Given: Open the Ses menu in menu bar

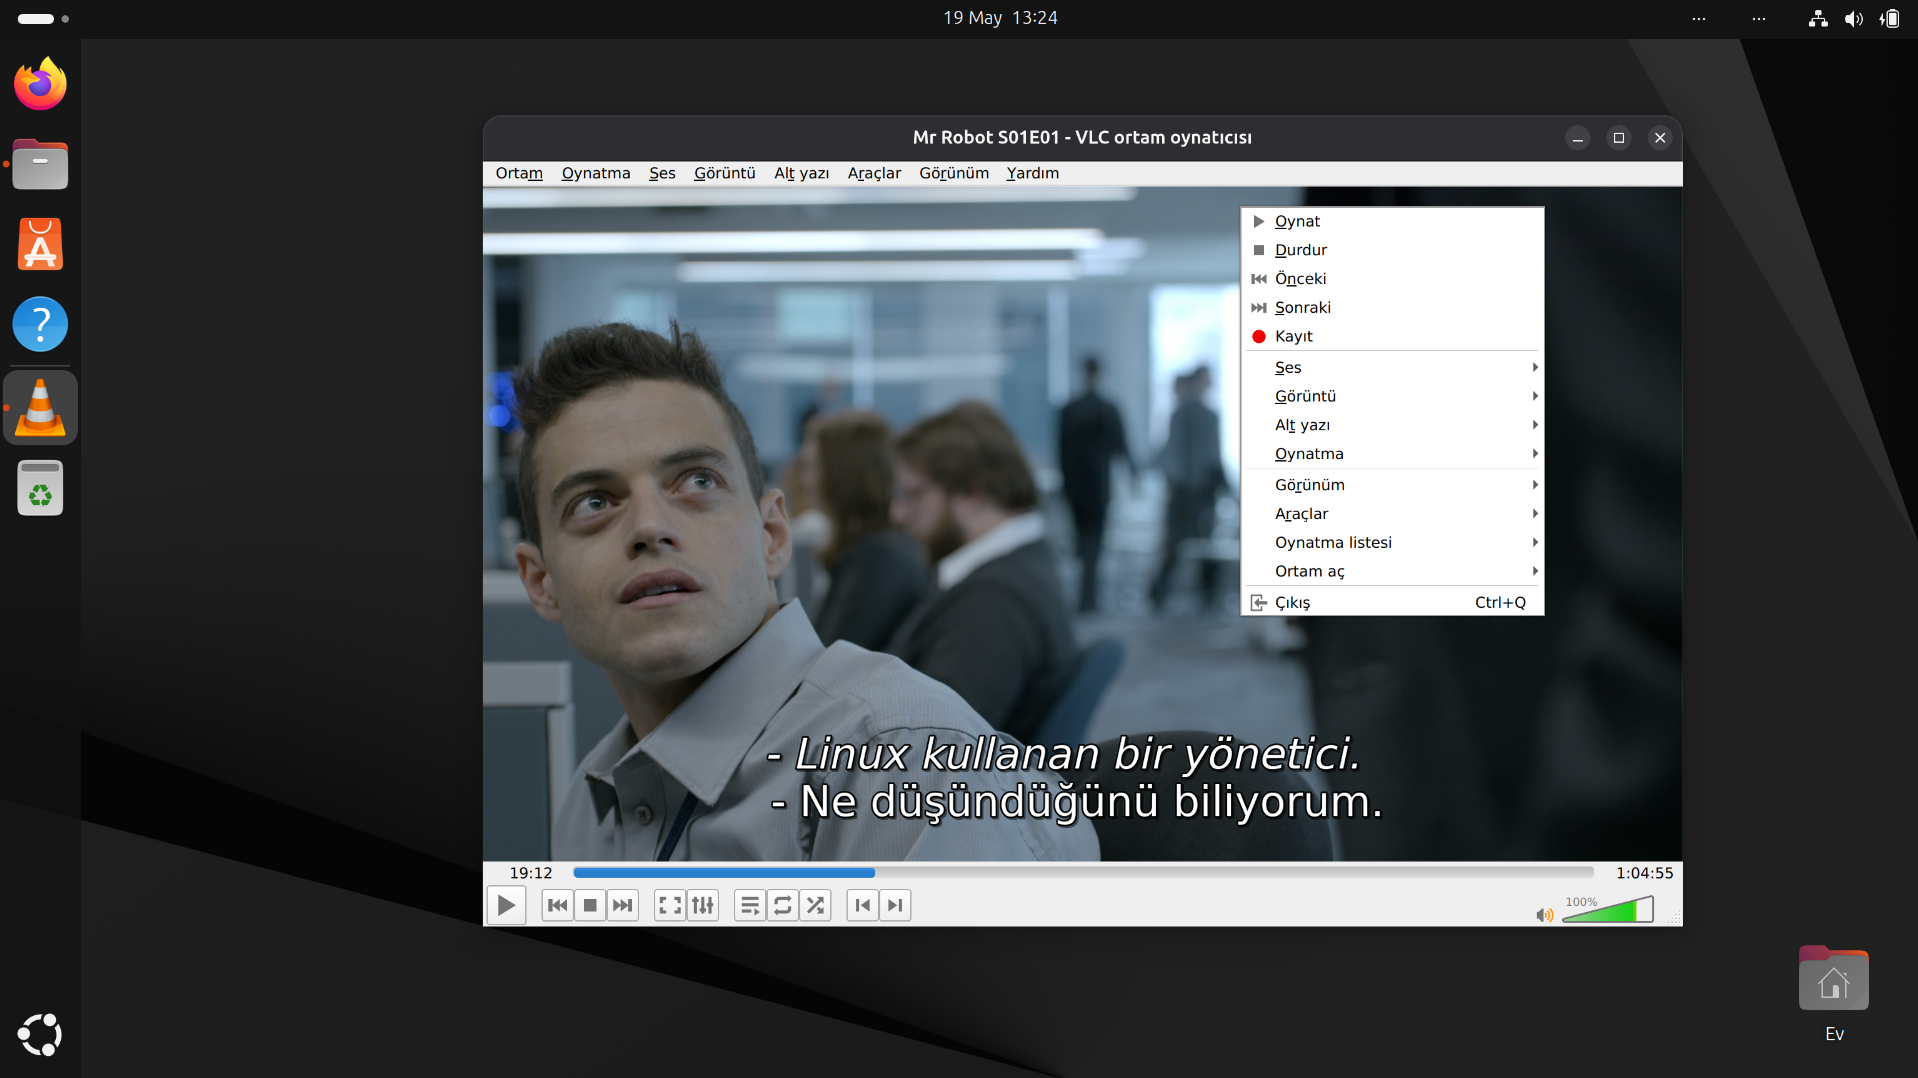Looking at the screenshot, I should (662, 173).
